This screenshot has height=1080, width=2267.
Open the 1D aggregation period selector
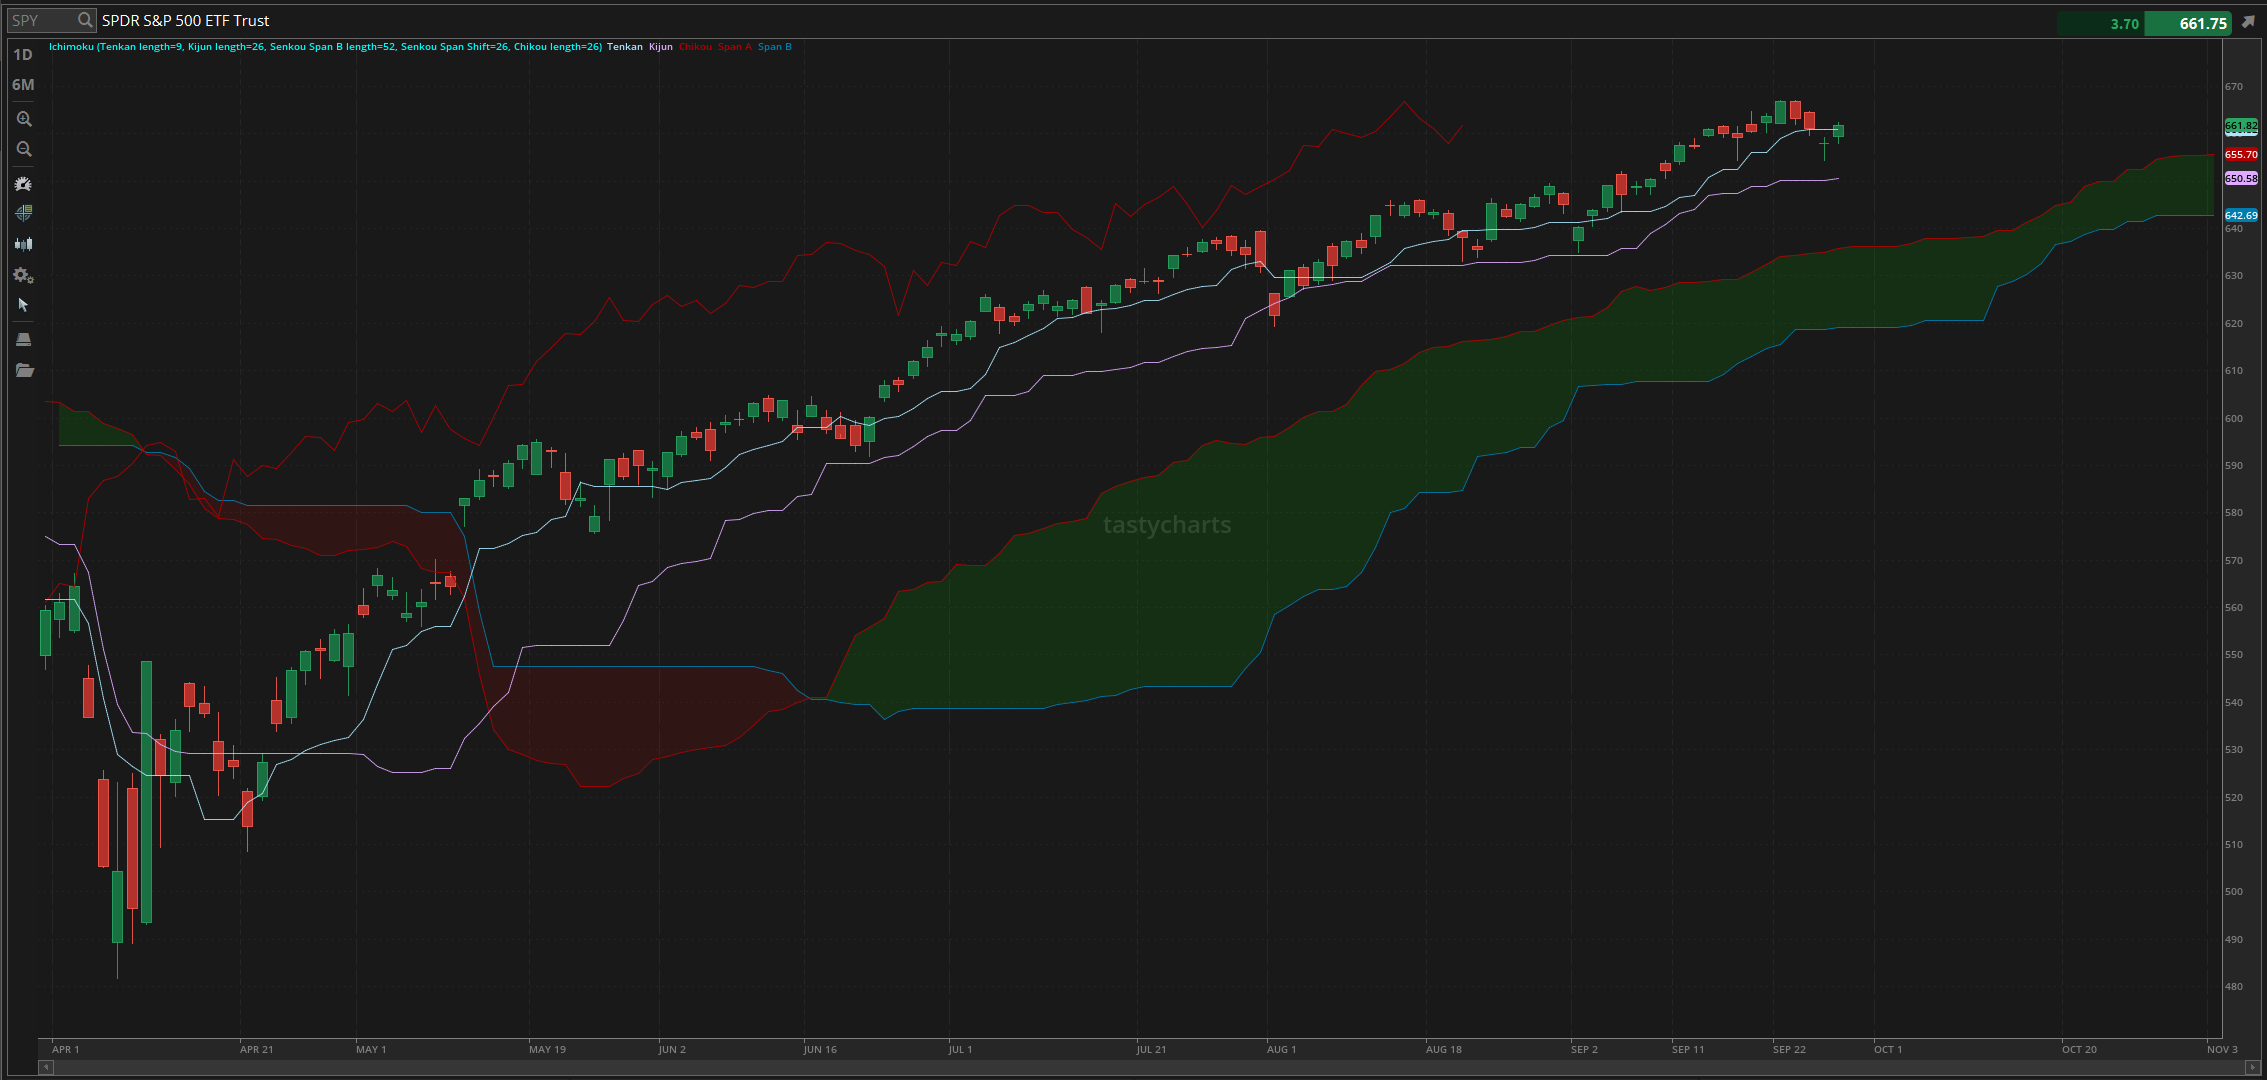click(22, 55)
